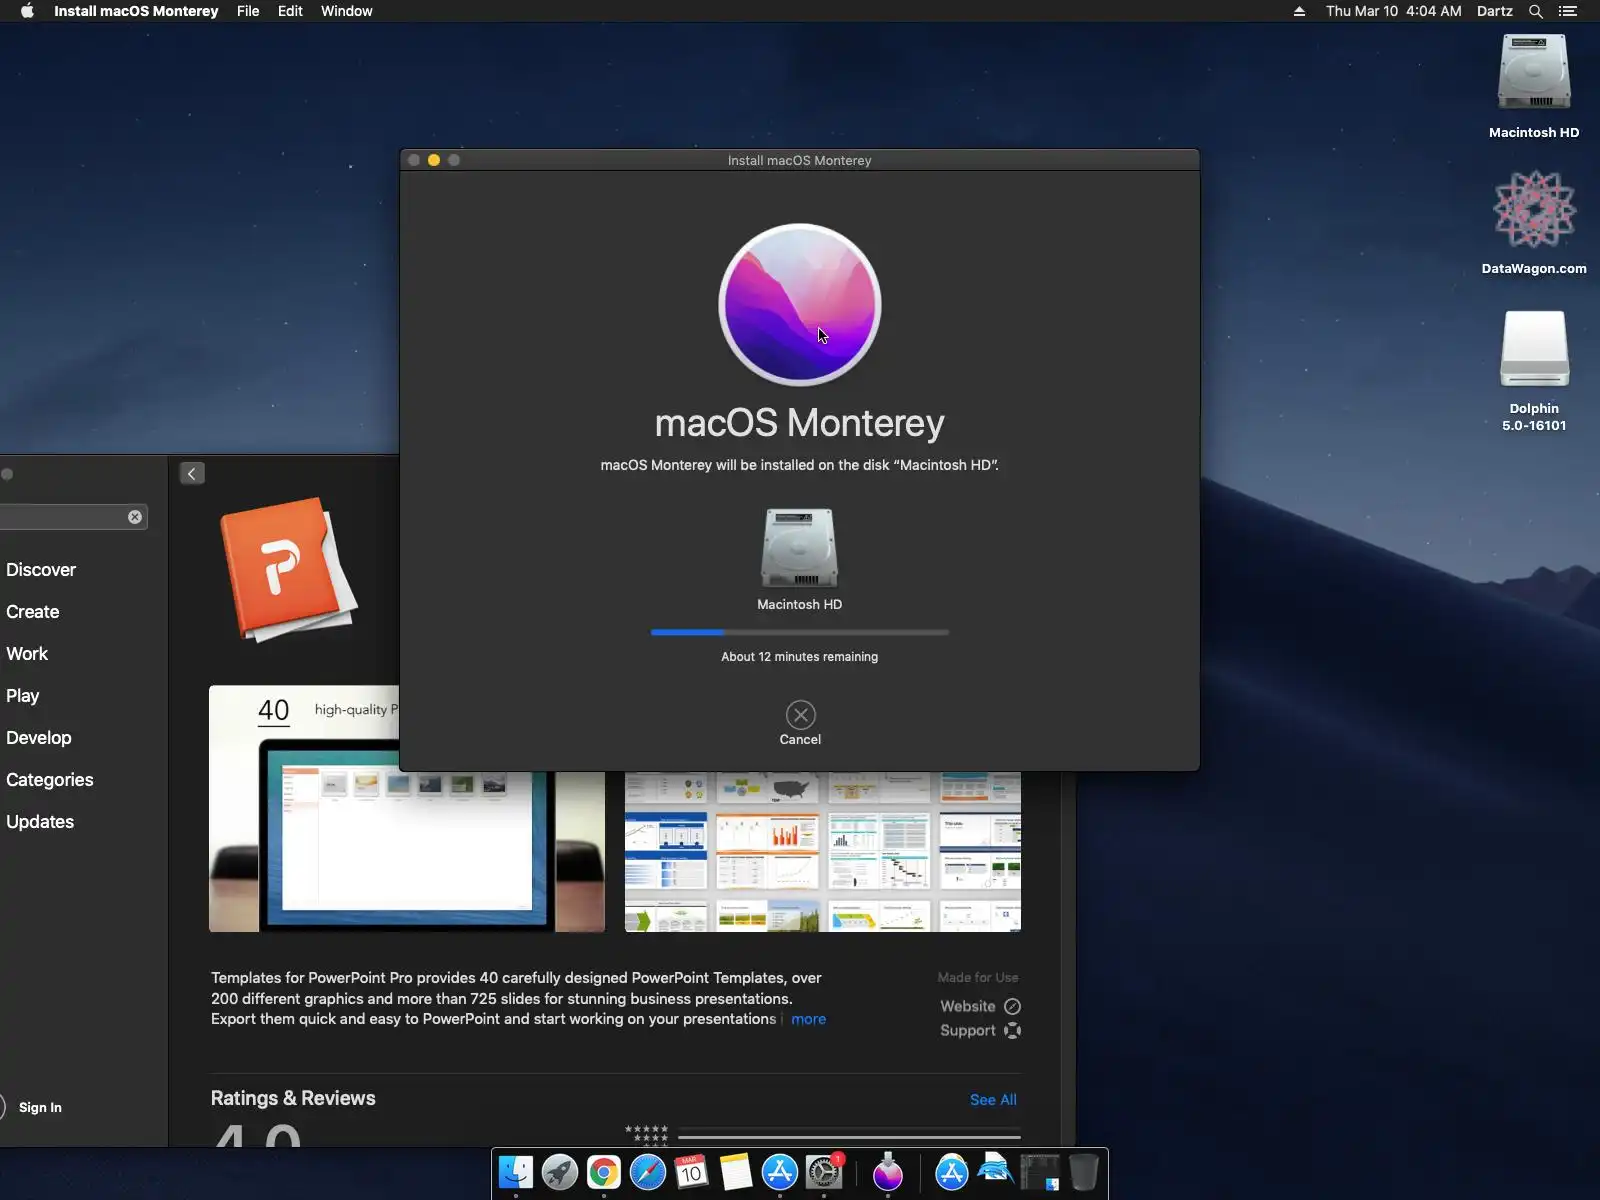
Task: Click the date and time in the menu bar
Action: point(1394,11)
